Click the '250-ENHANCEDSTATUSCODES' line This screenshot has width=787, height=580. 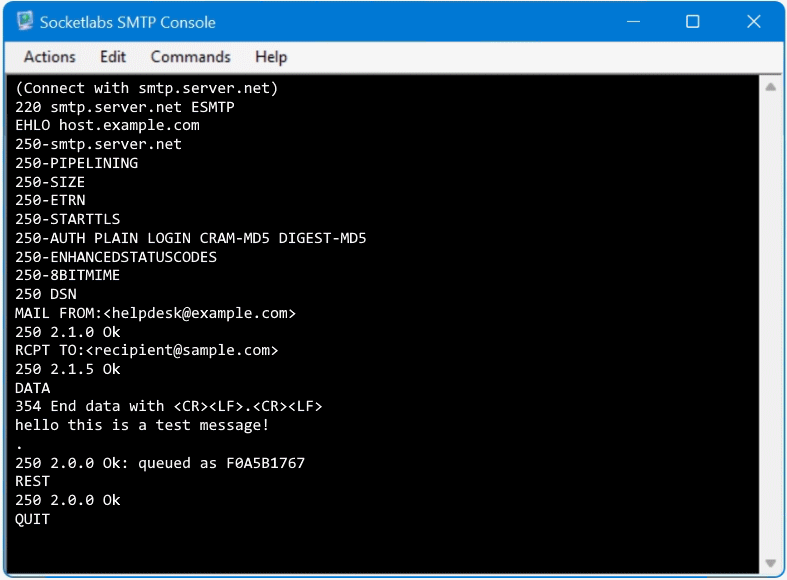coord(116,257)
